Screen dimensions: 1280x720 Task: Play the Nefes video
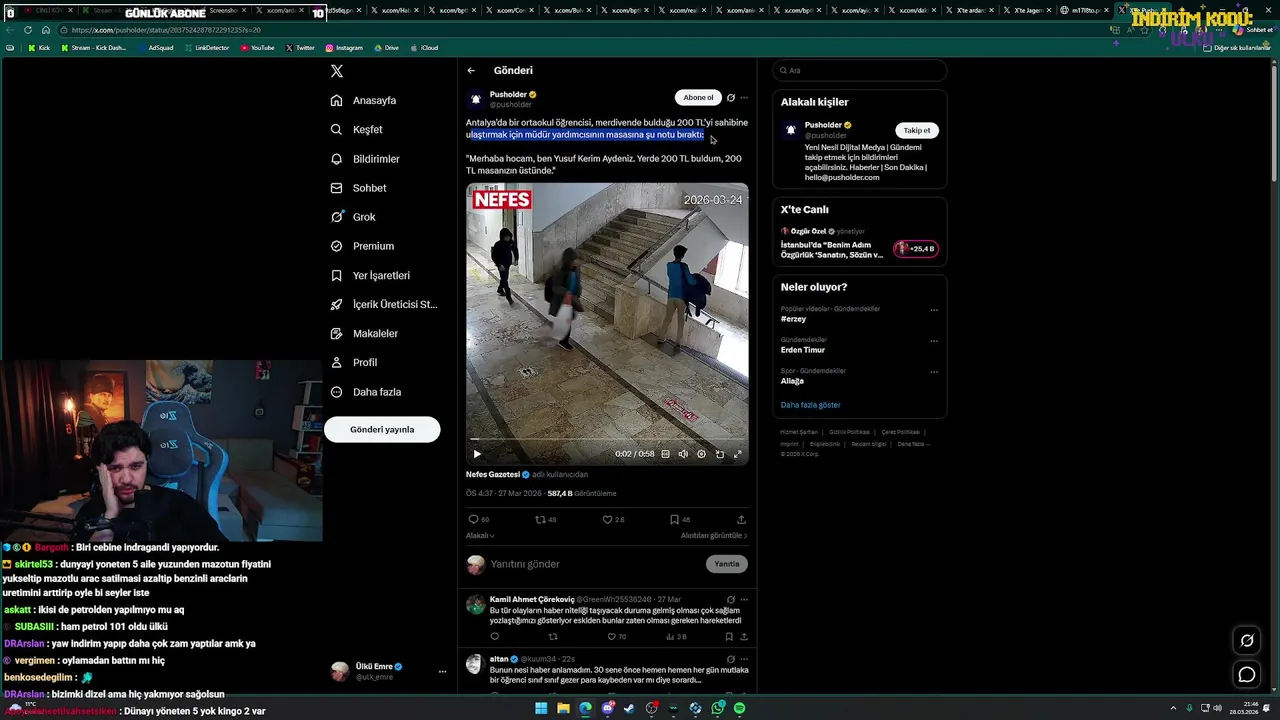[477, 454]
